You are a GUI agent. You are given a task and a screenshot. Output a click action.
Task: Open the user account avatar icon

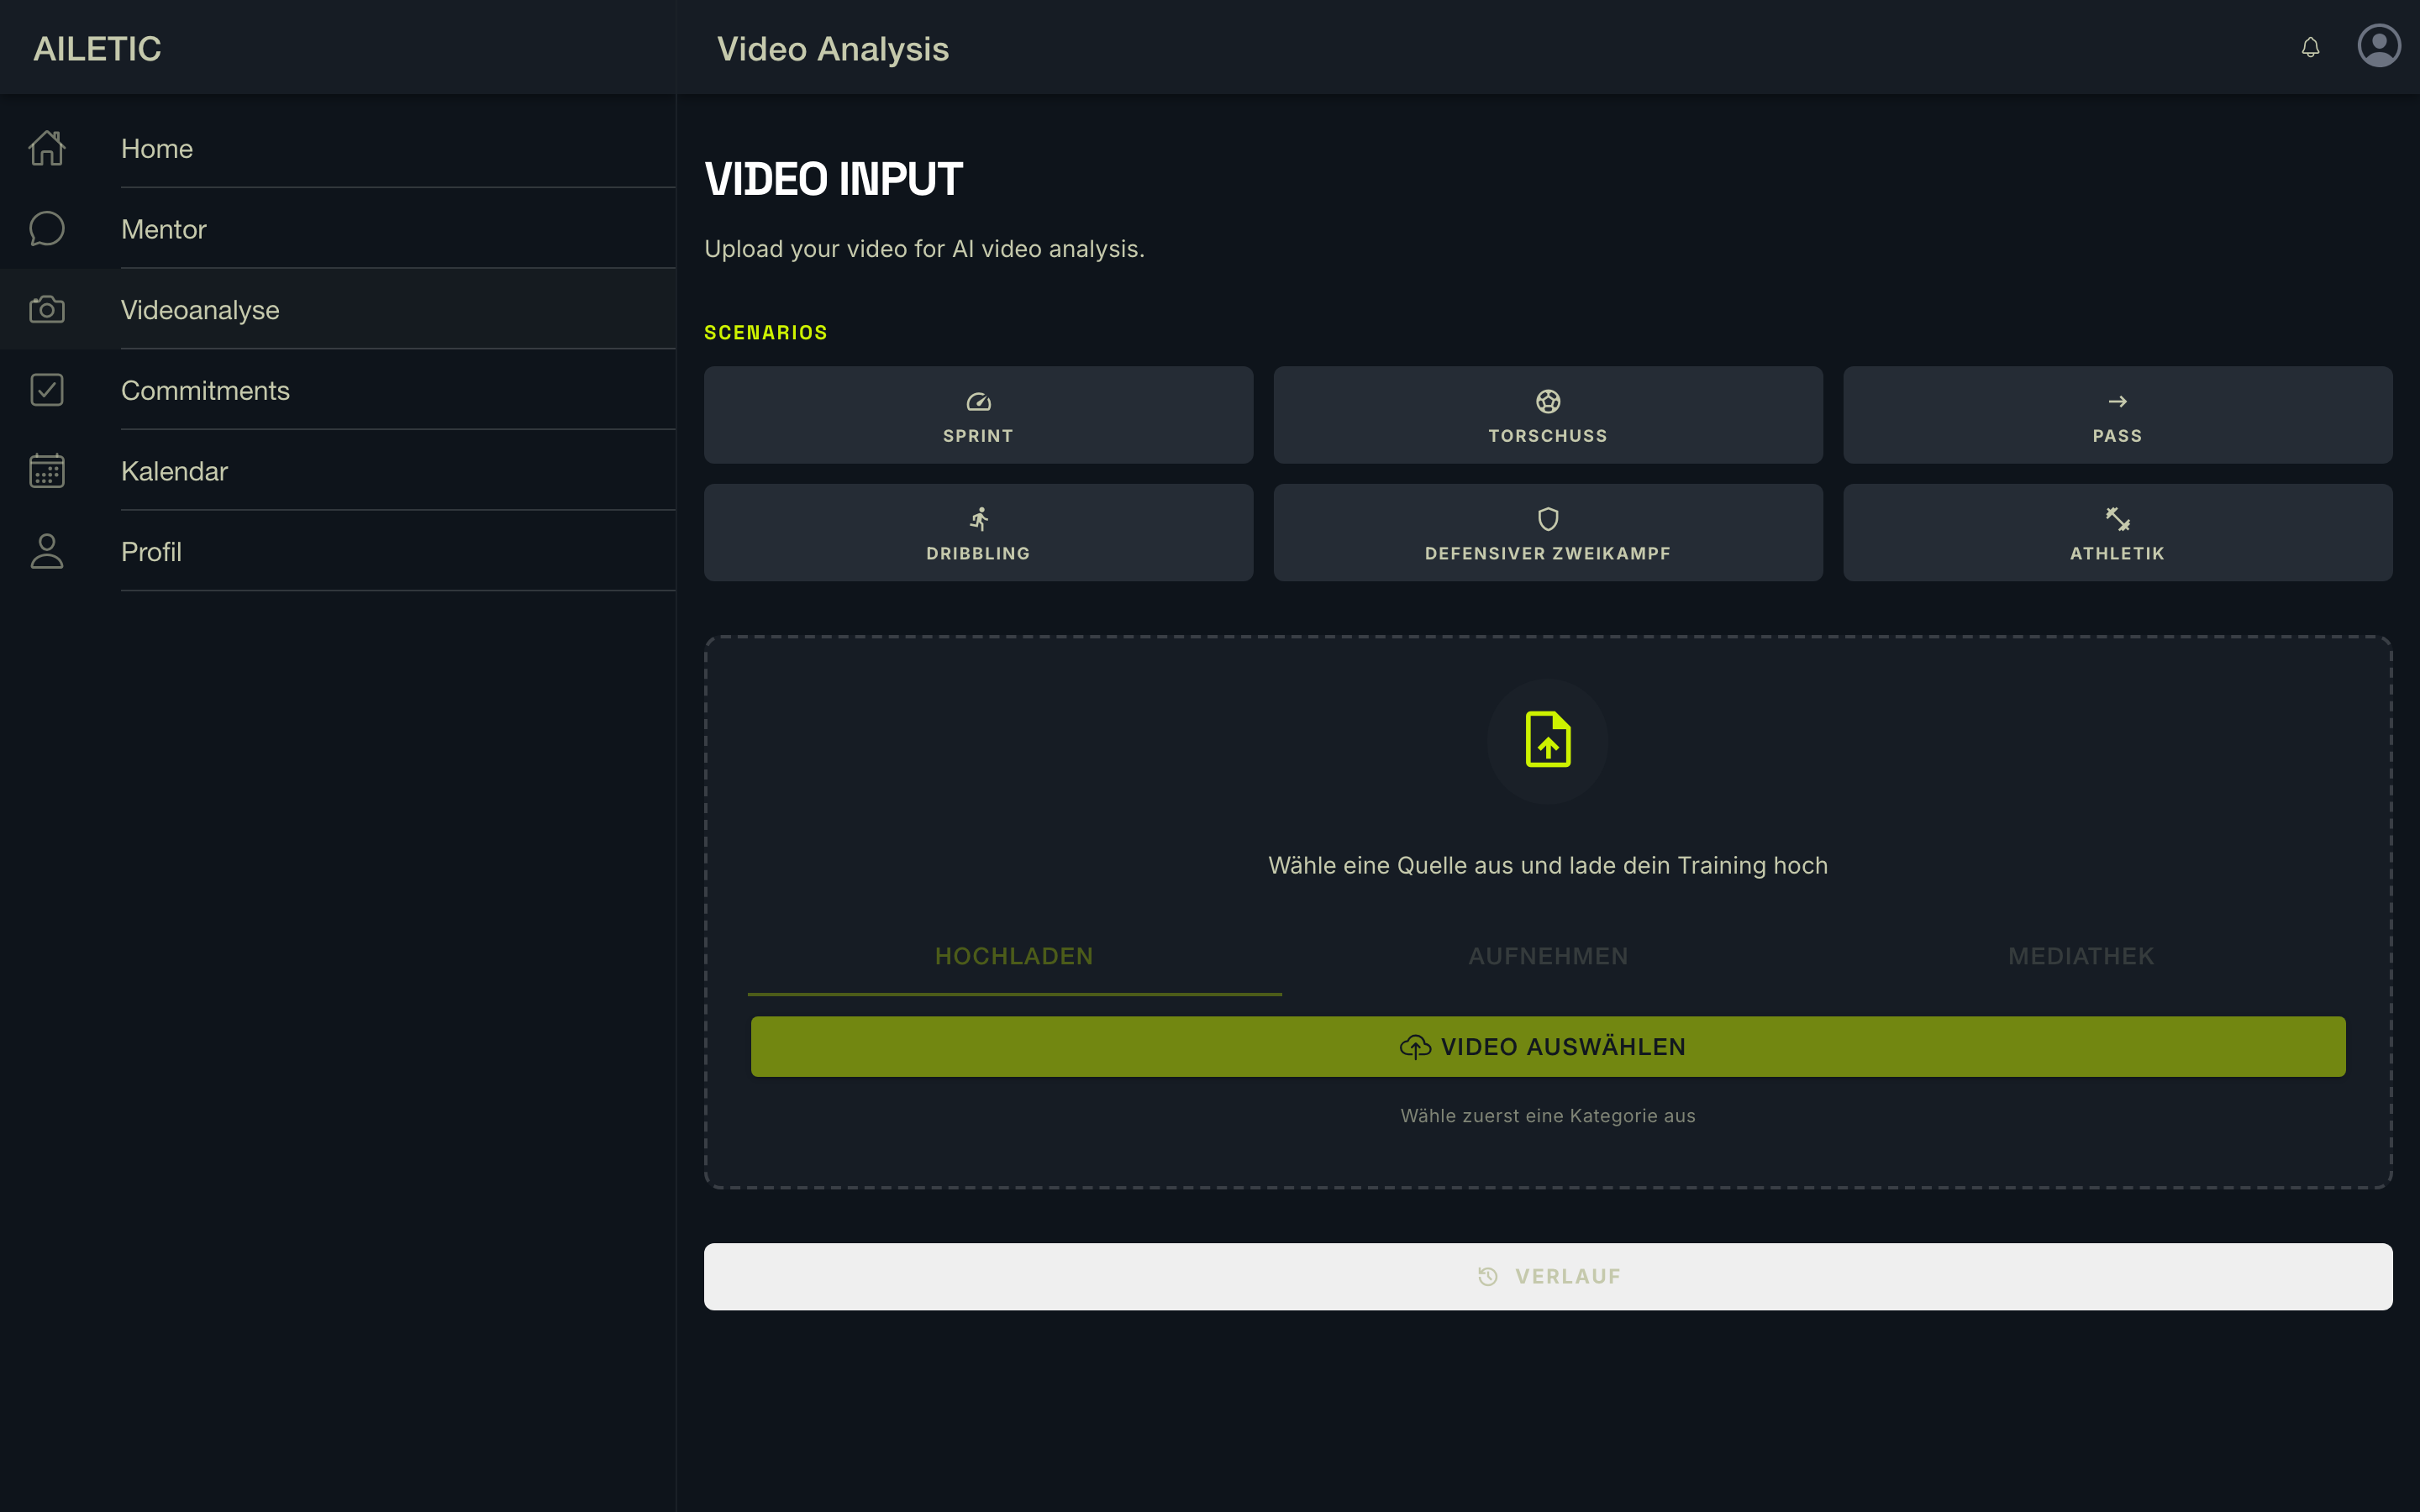(2379, 46)
